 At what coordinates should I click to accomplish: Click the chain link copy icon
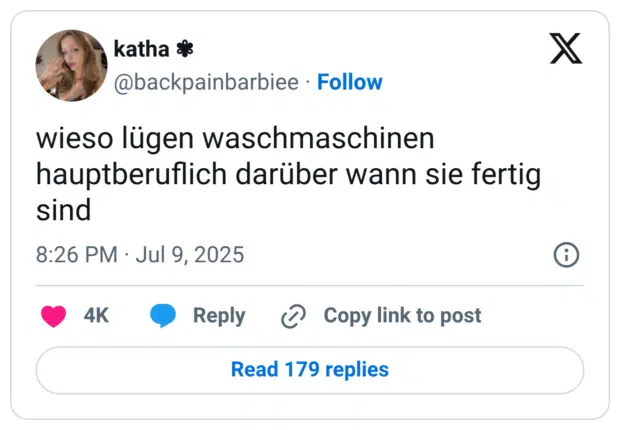pyautogui.click(x=293, y=316)
